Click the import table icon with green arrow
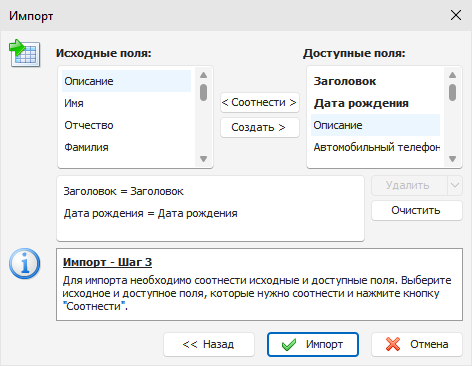 click(x=25, y=53)
